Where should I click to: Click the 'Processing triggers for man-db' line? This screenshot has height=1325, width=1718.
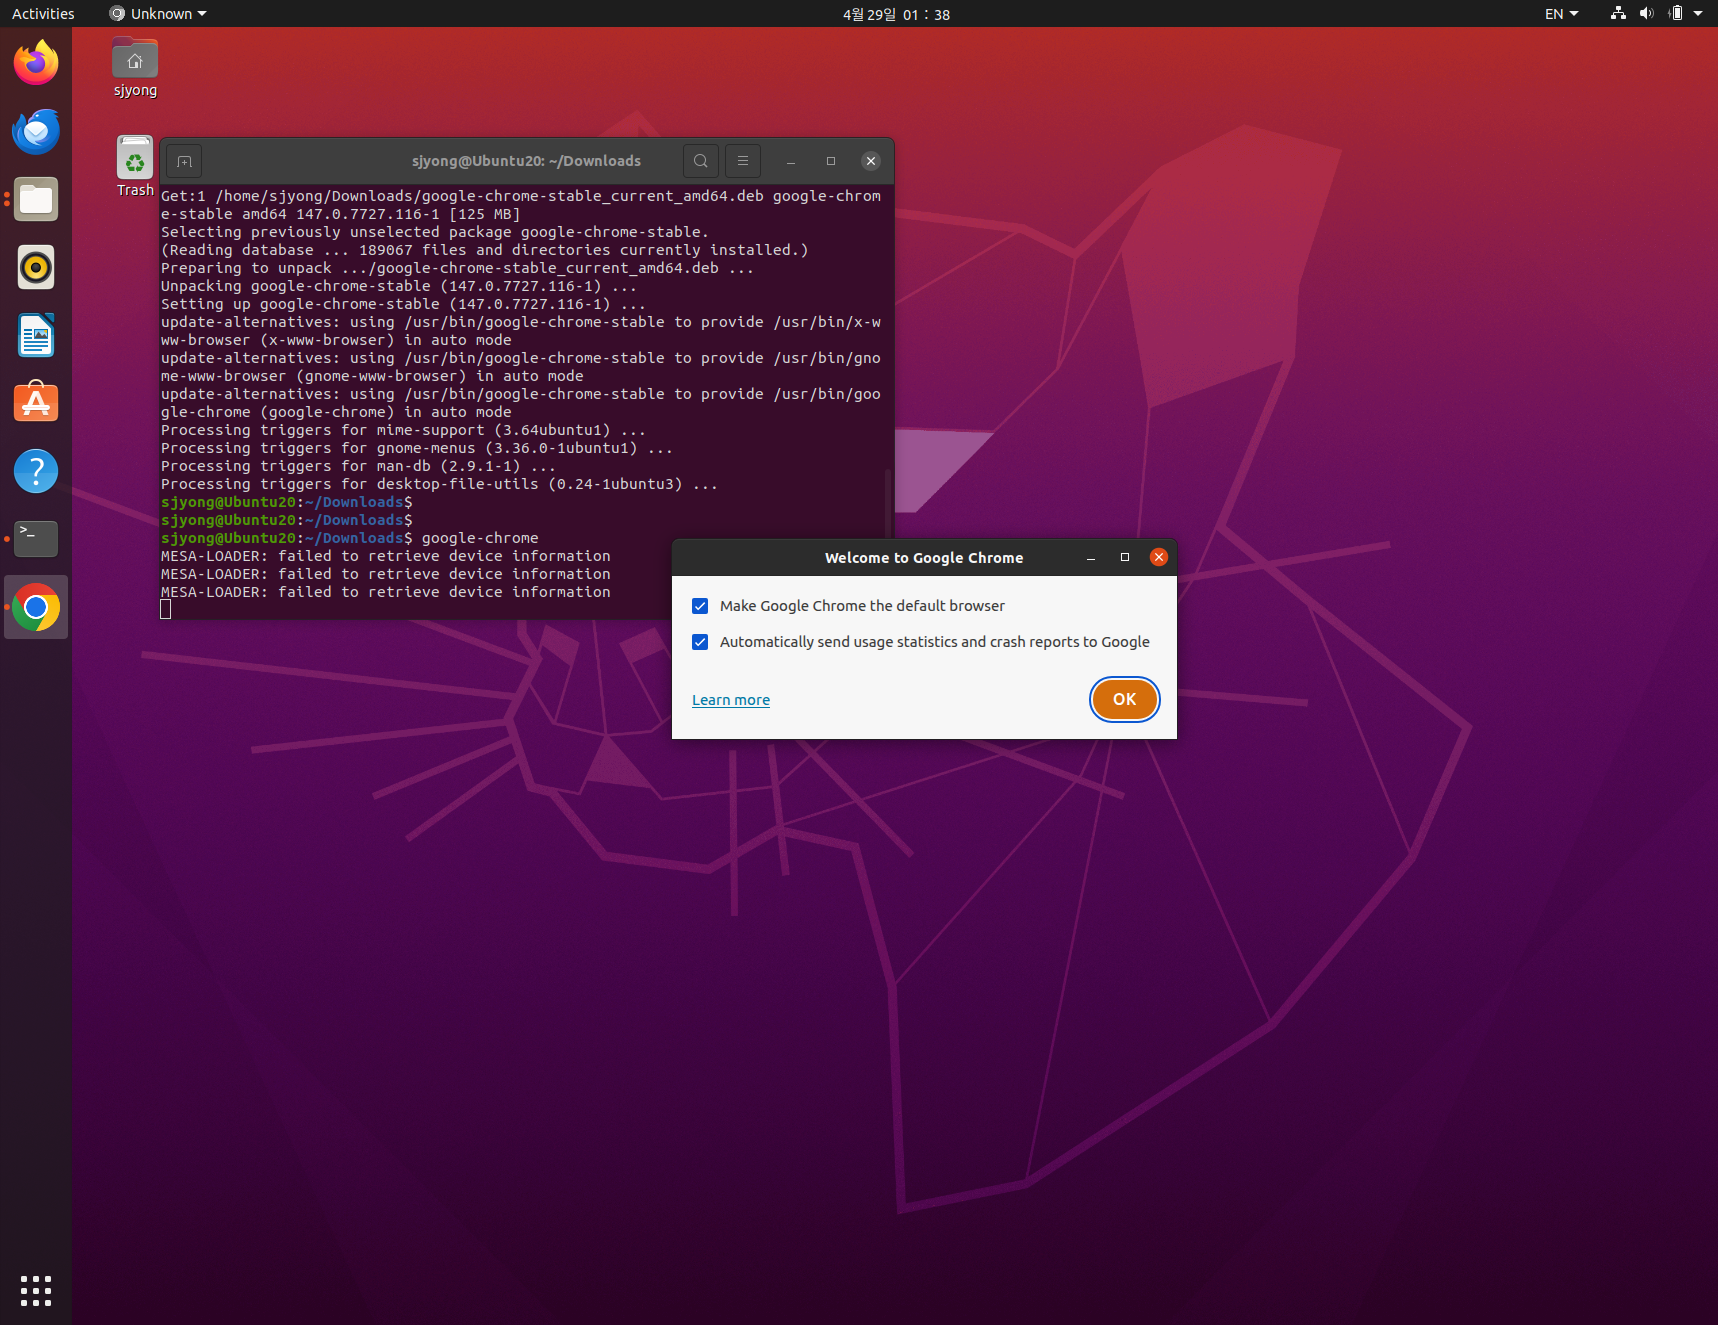(358, 466)
